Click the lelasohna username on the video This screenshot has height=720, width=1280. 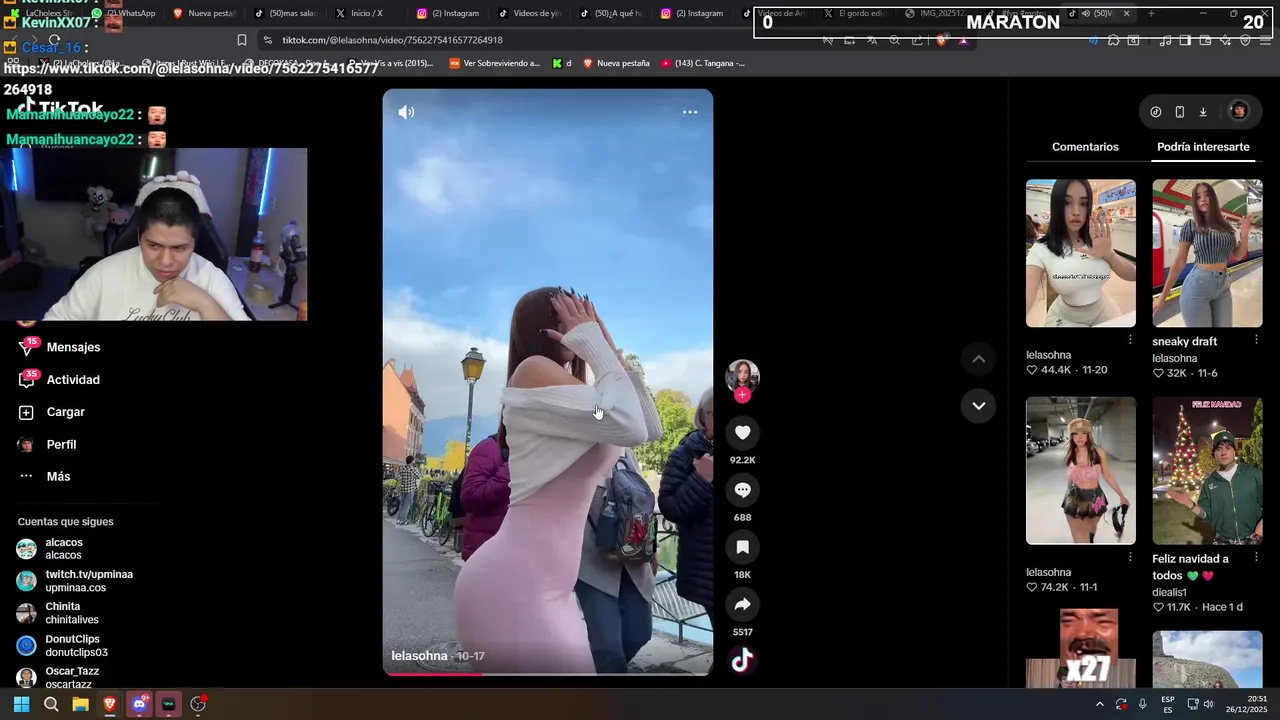419,656
